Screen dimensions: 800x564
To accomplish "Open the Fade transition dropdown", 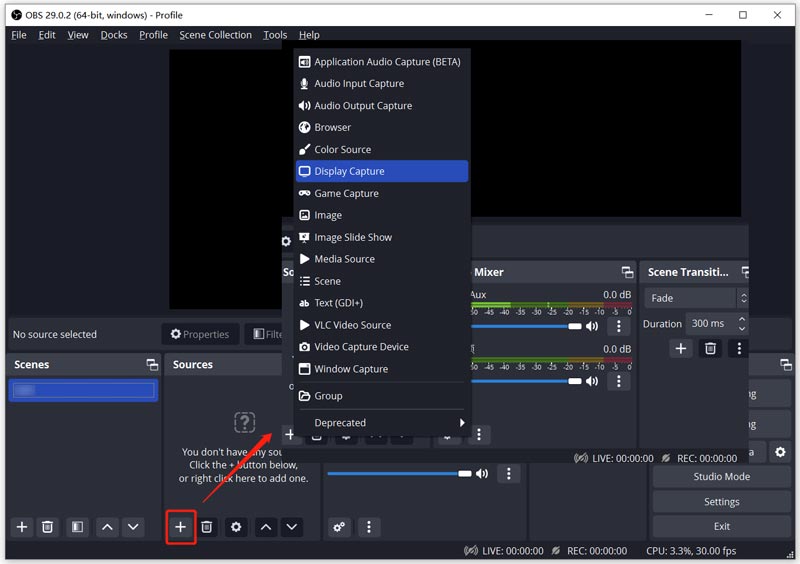I will point(697,298).
